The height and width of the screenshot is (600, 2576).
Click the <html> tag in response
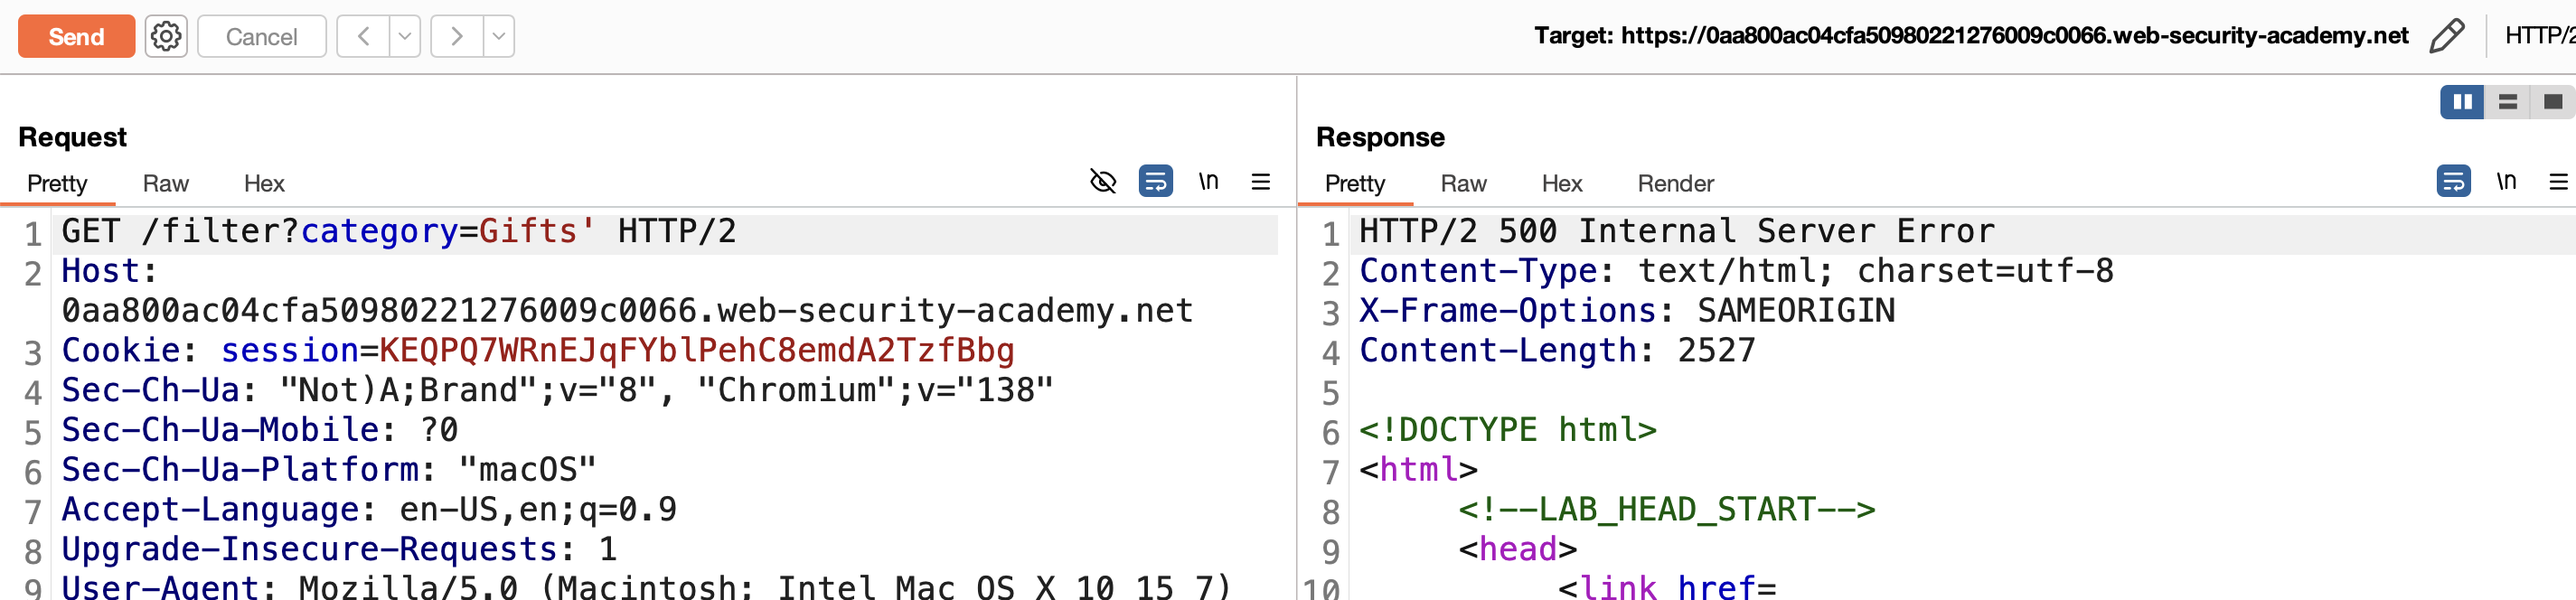coord(1418,469)
